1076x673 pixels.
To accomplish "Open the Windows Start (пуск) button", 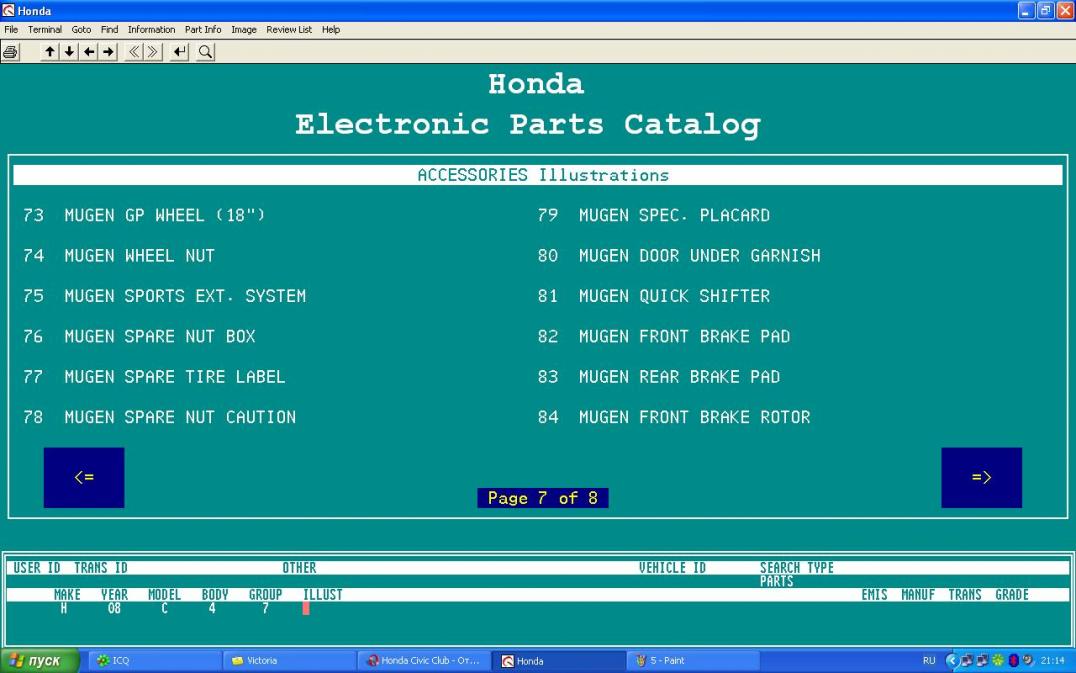I will (40, 661).
